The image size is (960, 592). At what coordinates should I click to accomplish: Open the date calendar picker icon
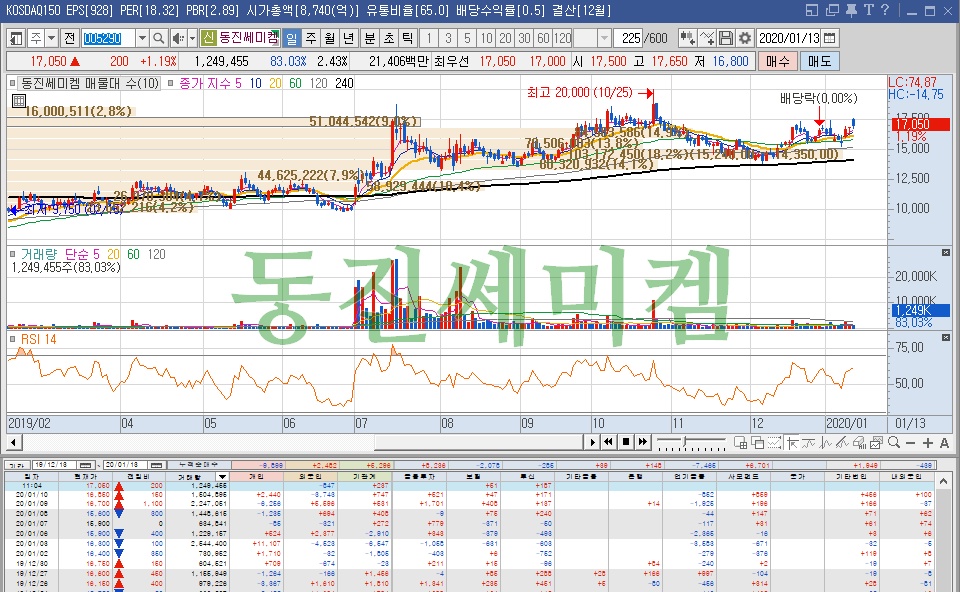click(x=830, y=39)
